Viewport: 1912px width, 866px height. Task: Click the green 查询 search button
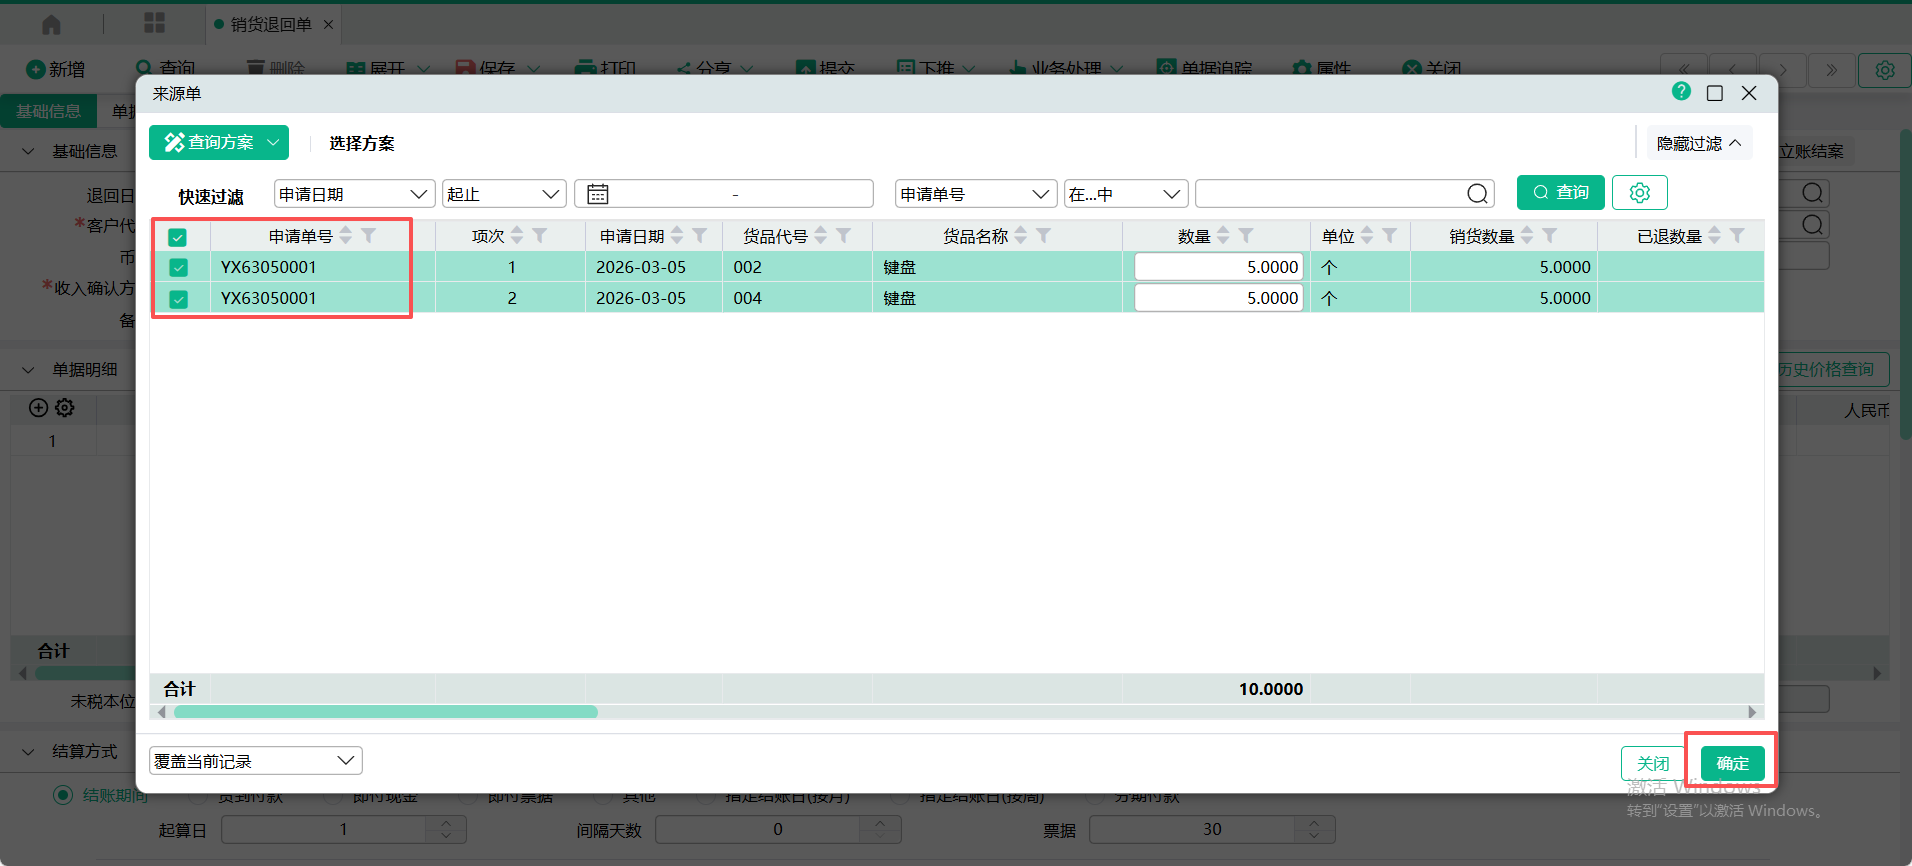[1560, 193]
